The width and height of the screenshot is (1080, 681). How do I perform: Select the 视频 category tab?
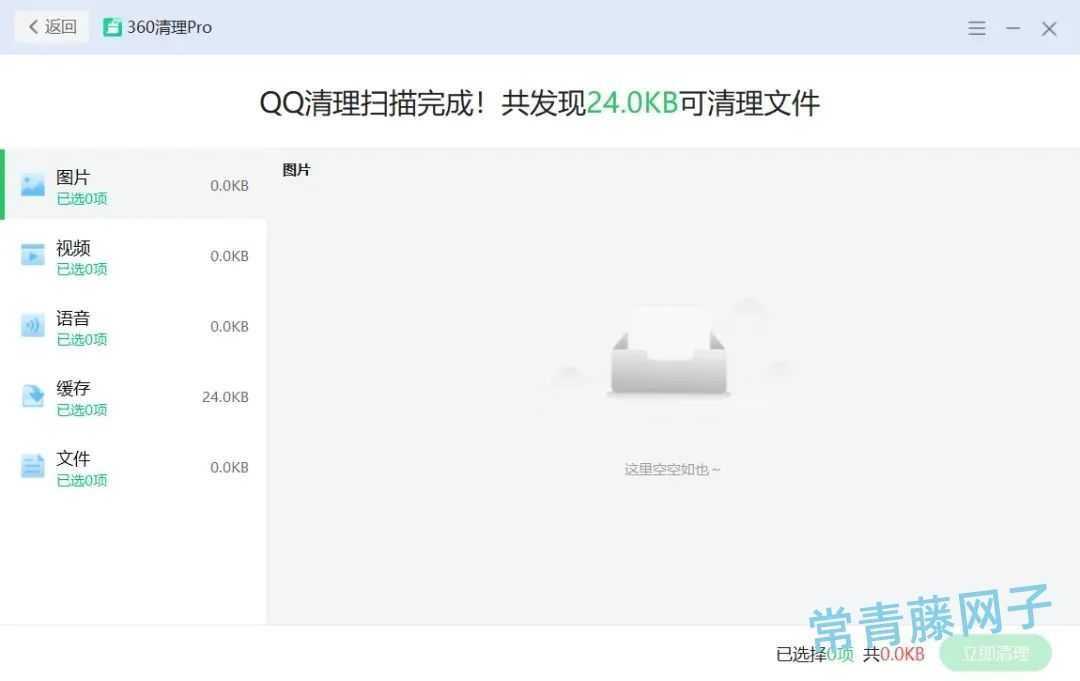[x=133, y=255]
